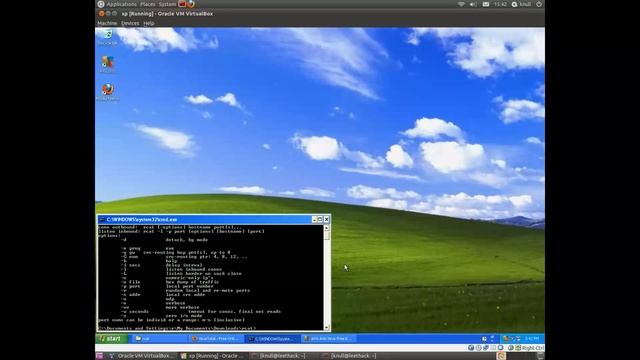Switch to second knull@leethack terminal task
640x360 pixels.
[x=353, y=356]
